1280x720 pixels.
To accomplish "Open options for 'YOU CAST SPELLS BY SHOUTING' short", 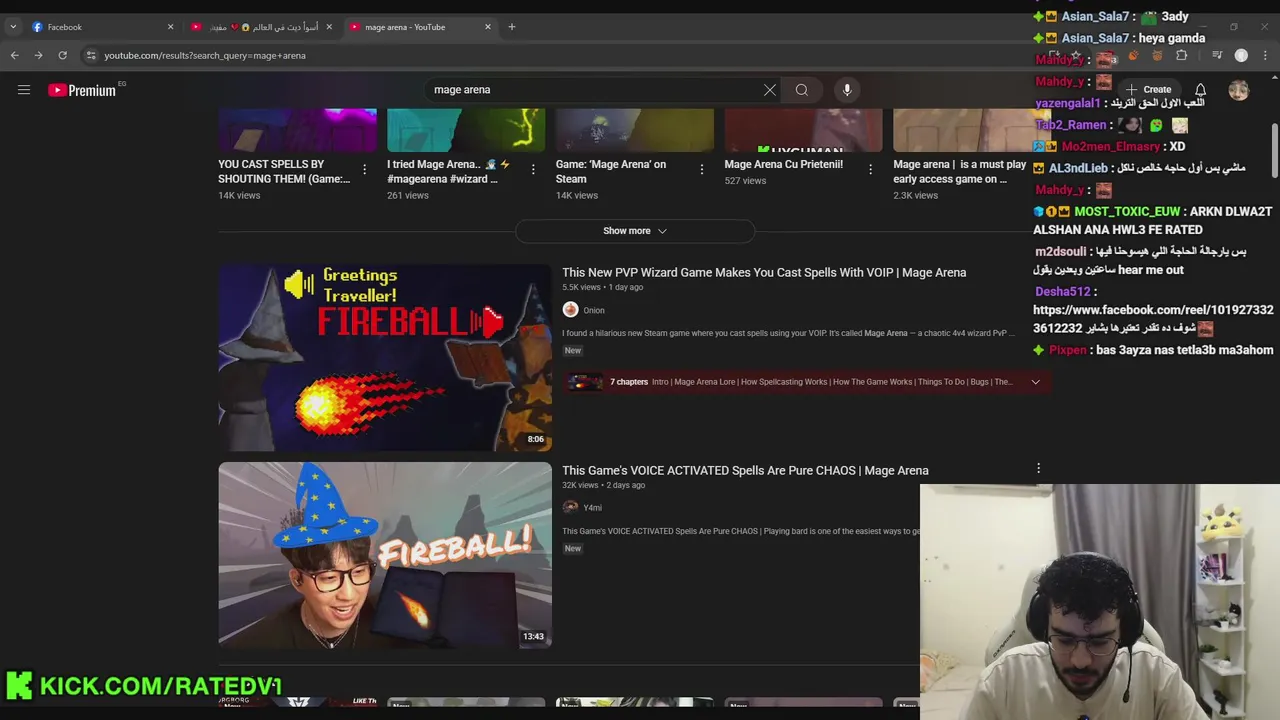I will tap(365, 169).
